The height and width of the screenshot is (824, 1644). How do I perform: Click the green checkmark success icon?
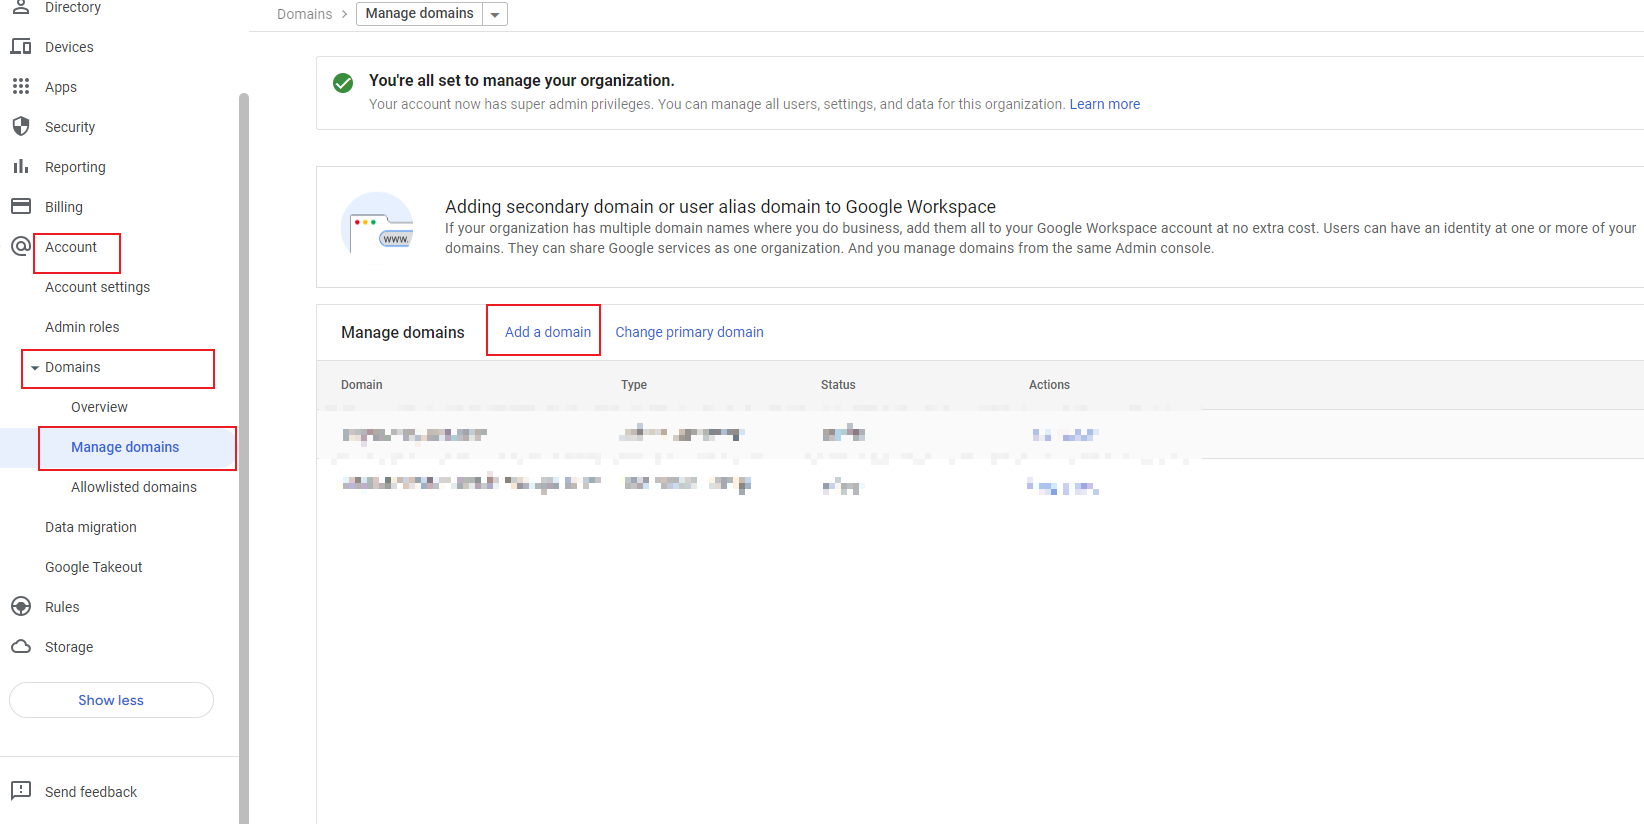[x=343, y=83]
